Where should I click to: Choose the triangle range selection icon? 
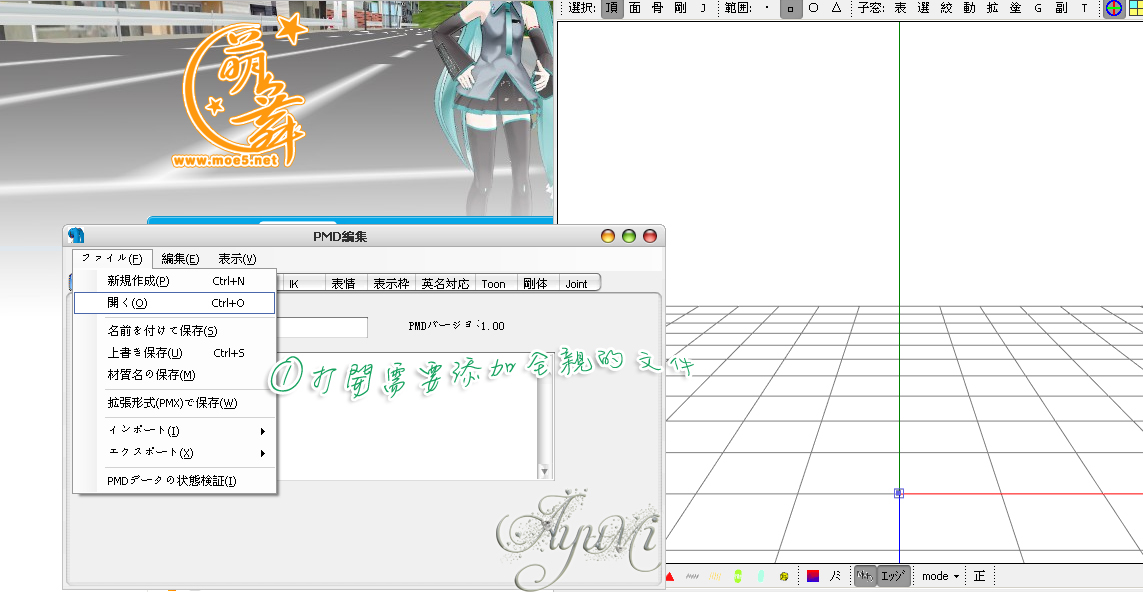pyautogui.click(x=836, y=9)
